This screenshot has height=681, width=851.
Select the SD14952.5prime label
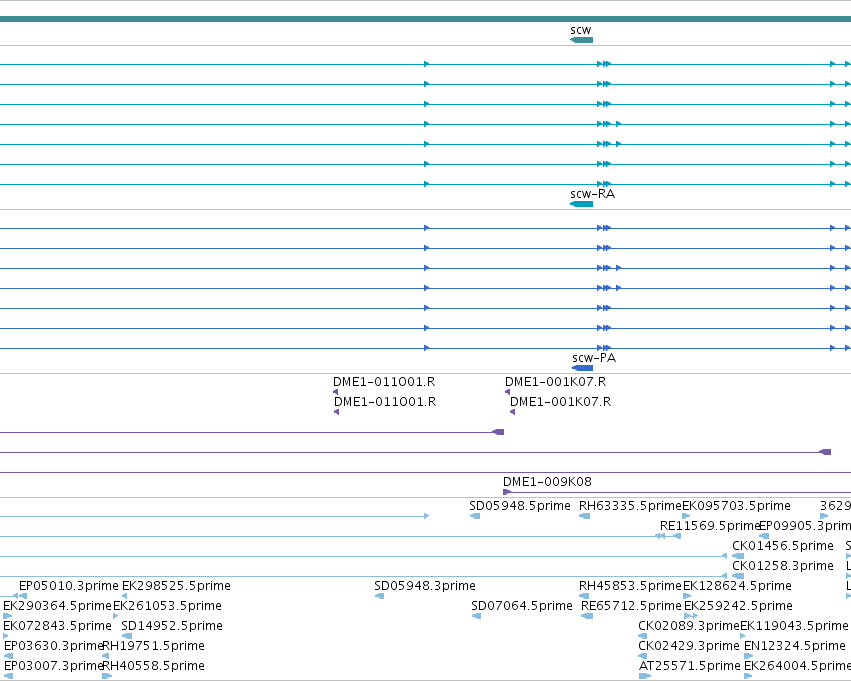point(172,626)
